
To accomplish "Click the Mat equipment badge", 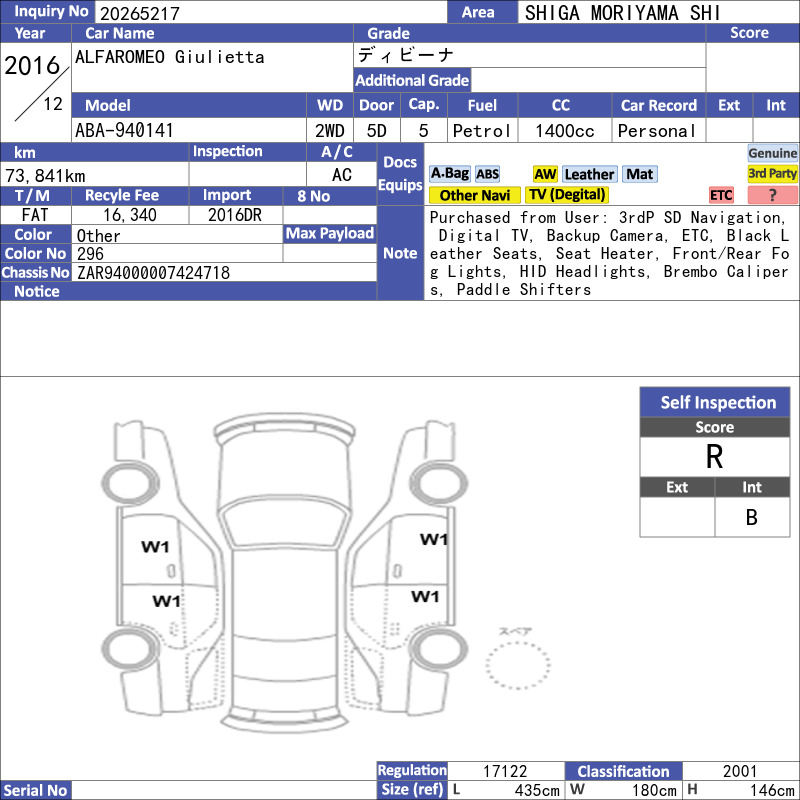I will [639, 174].
